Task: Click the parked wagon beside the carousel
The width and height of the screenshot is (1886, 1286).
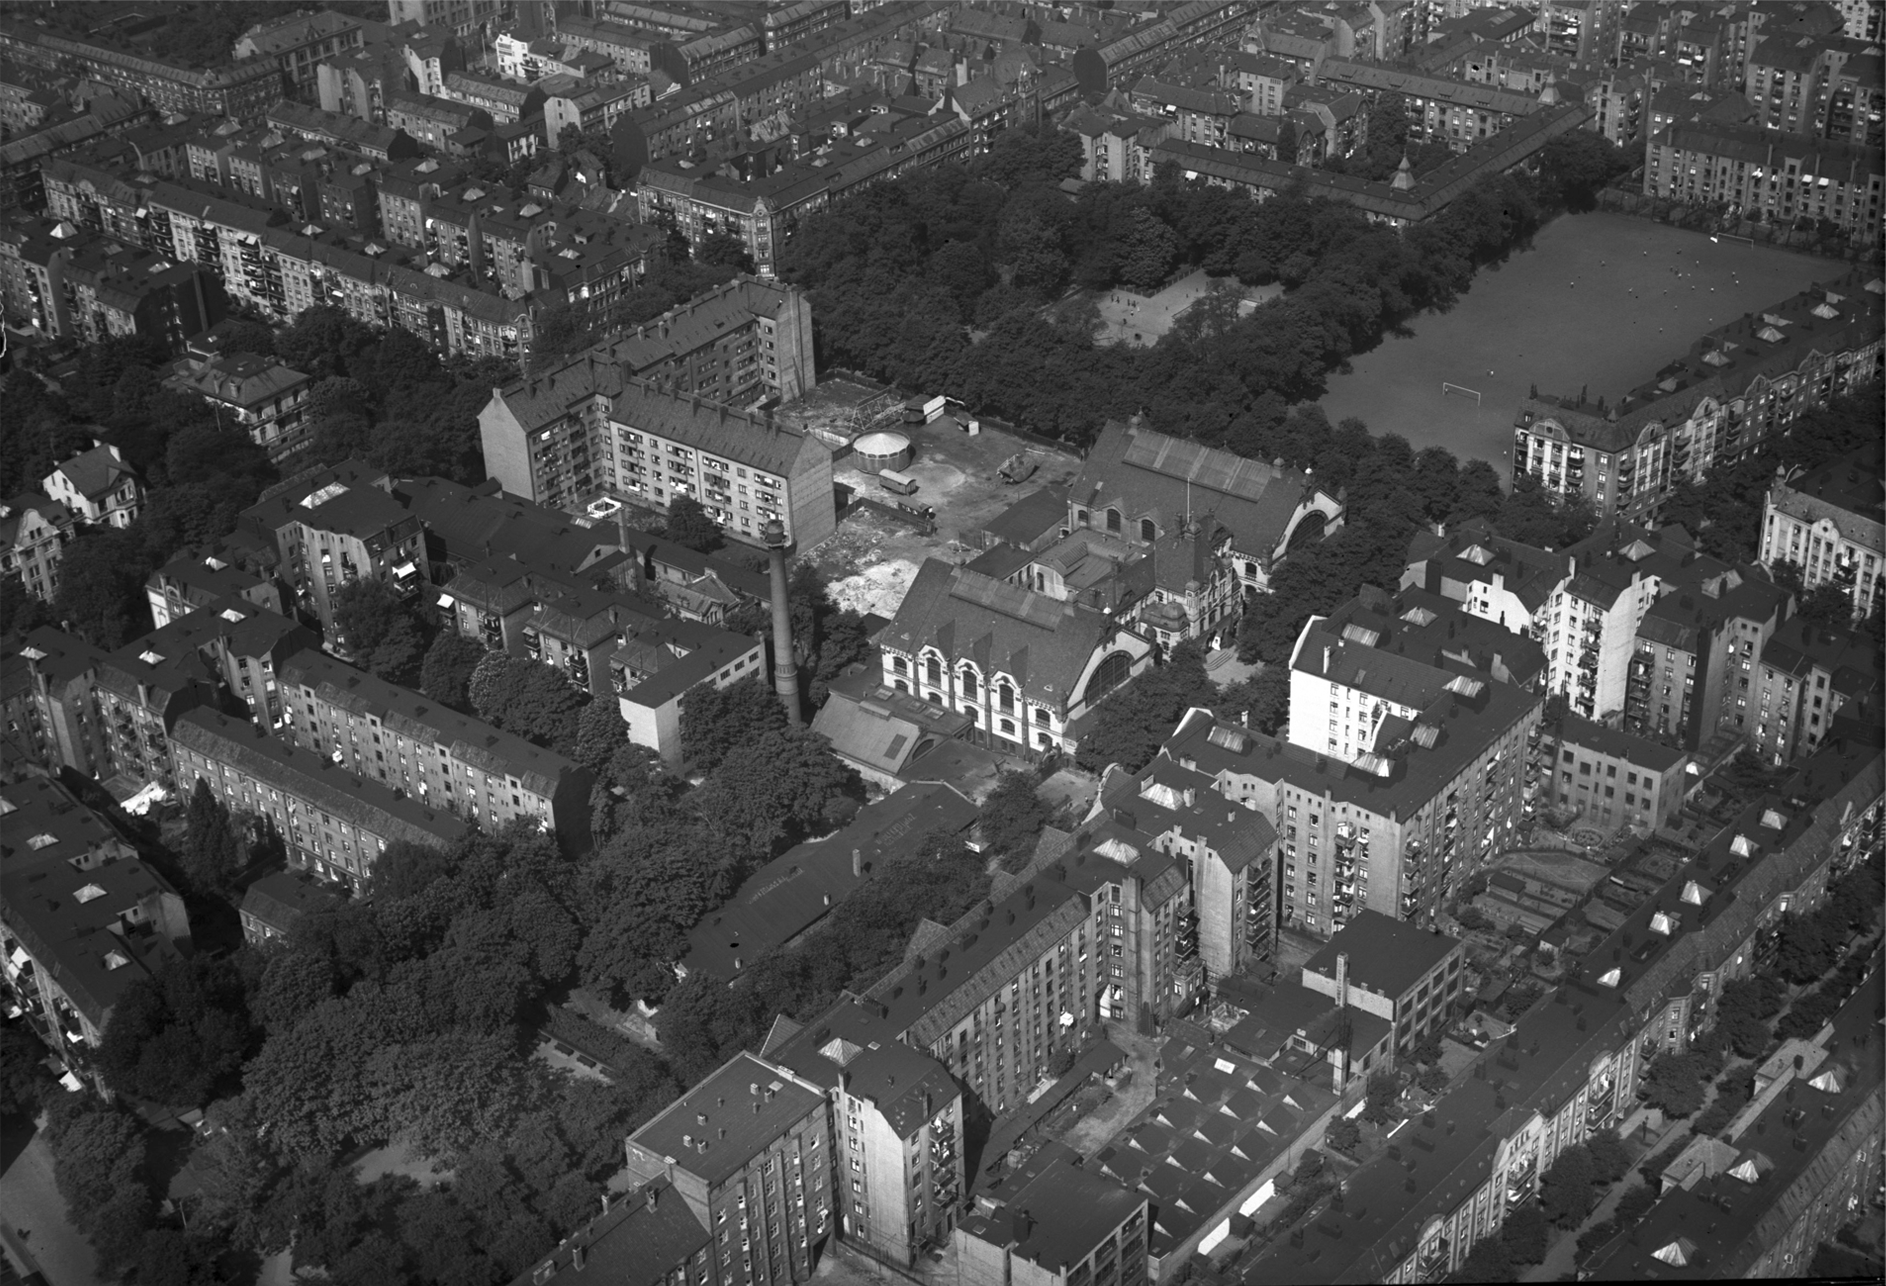Action: [x=899, y=481]
